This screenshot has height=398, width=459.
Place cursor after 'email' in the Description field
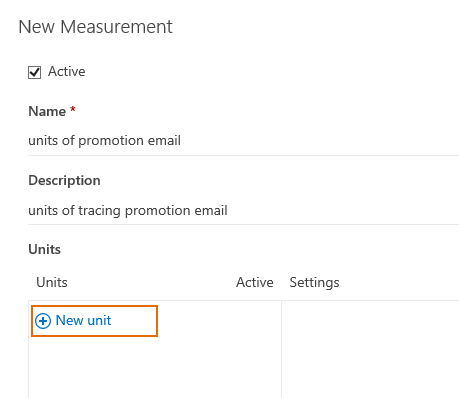(228, 211)
